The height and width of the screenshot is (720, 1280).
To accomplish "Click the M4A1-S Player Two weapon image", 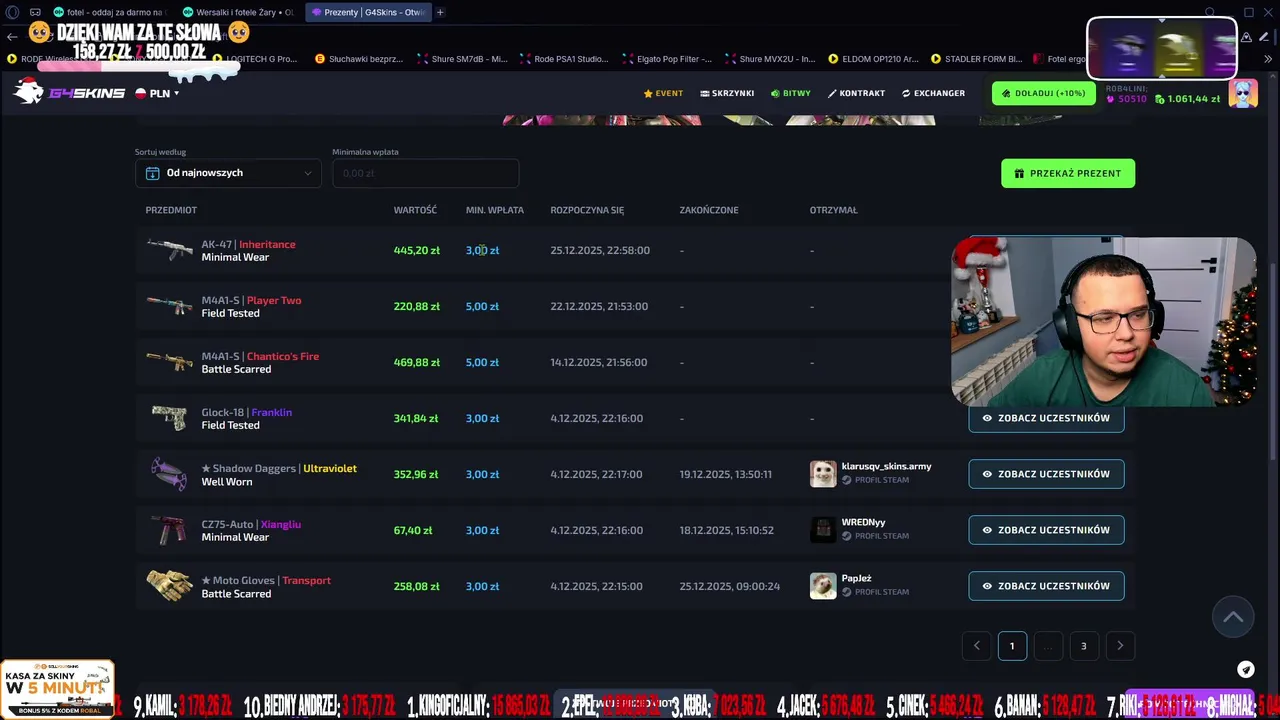I will point(169,306).
